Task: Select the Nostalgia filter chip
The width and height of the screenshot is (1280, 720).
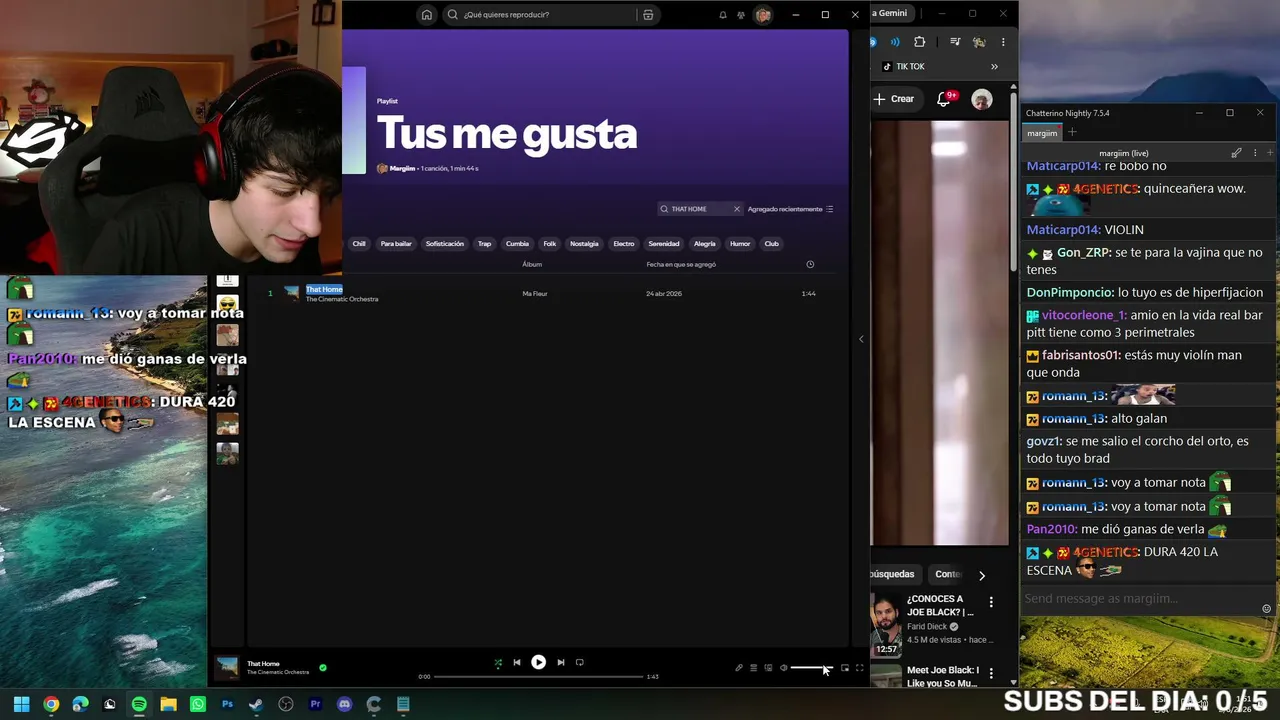Action: (584, 244)
